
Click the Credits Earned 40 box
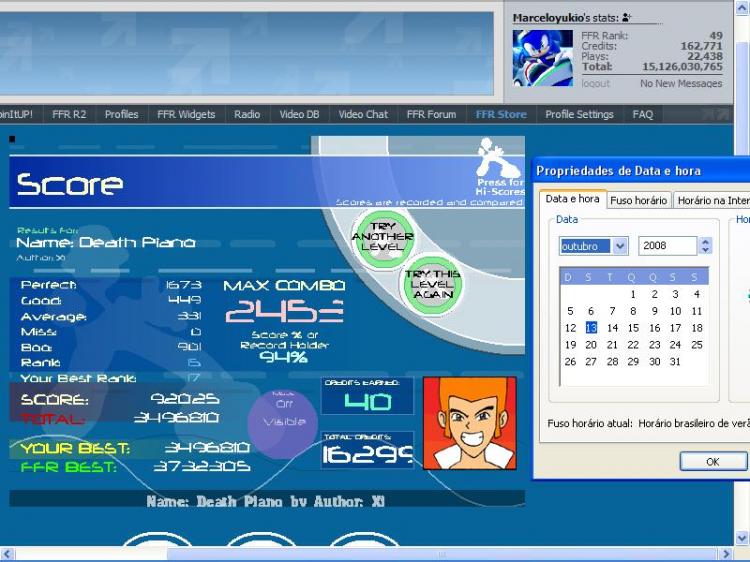click(367, 396)
